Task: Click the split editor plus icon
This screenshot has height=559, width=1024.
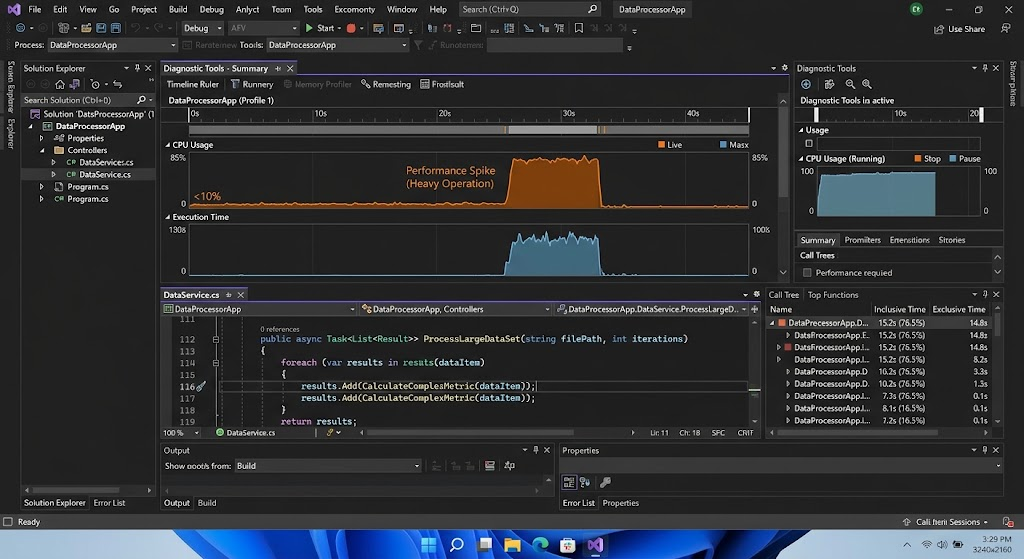Action: coord(754,309)
